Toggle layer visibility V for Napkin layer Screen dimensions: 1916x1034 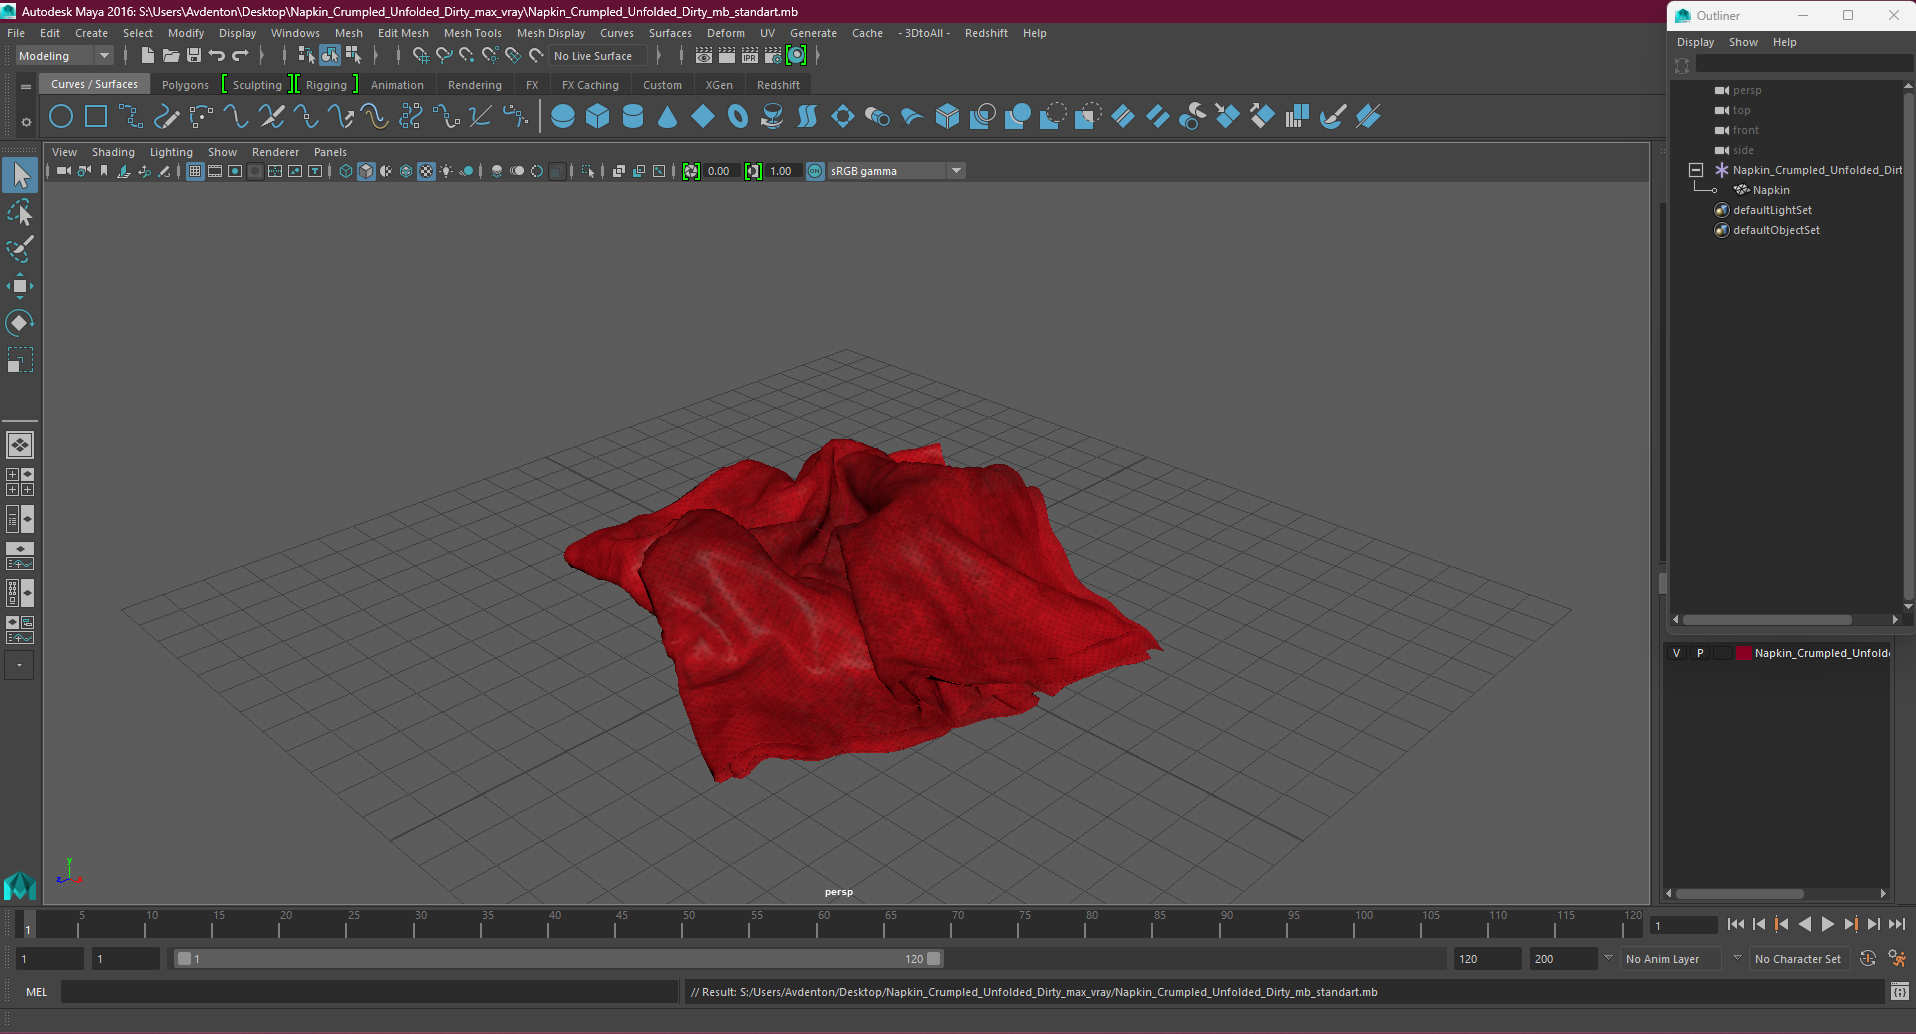tap(1677, 653)
